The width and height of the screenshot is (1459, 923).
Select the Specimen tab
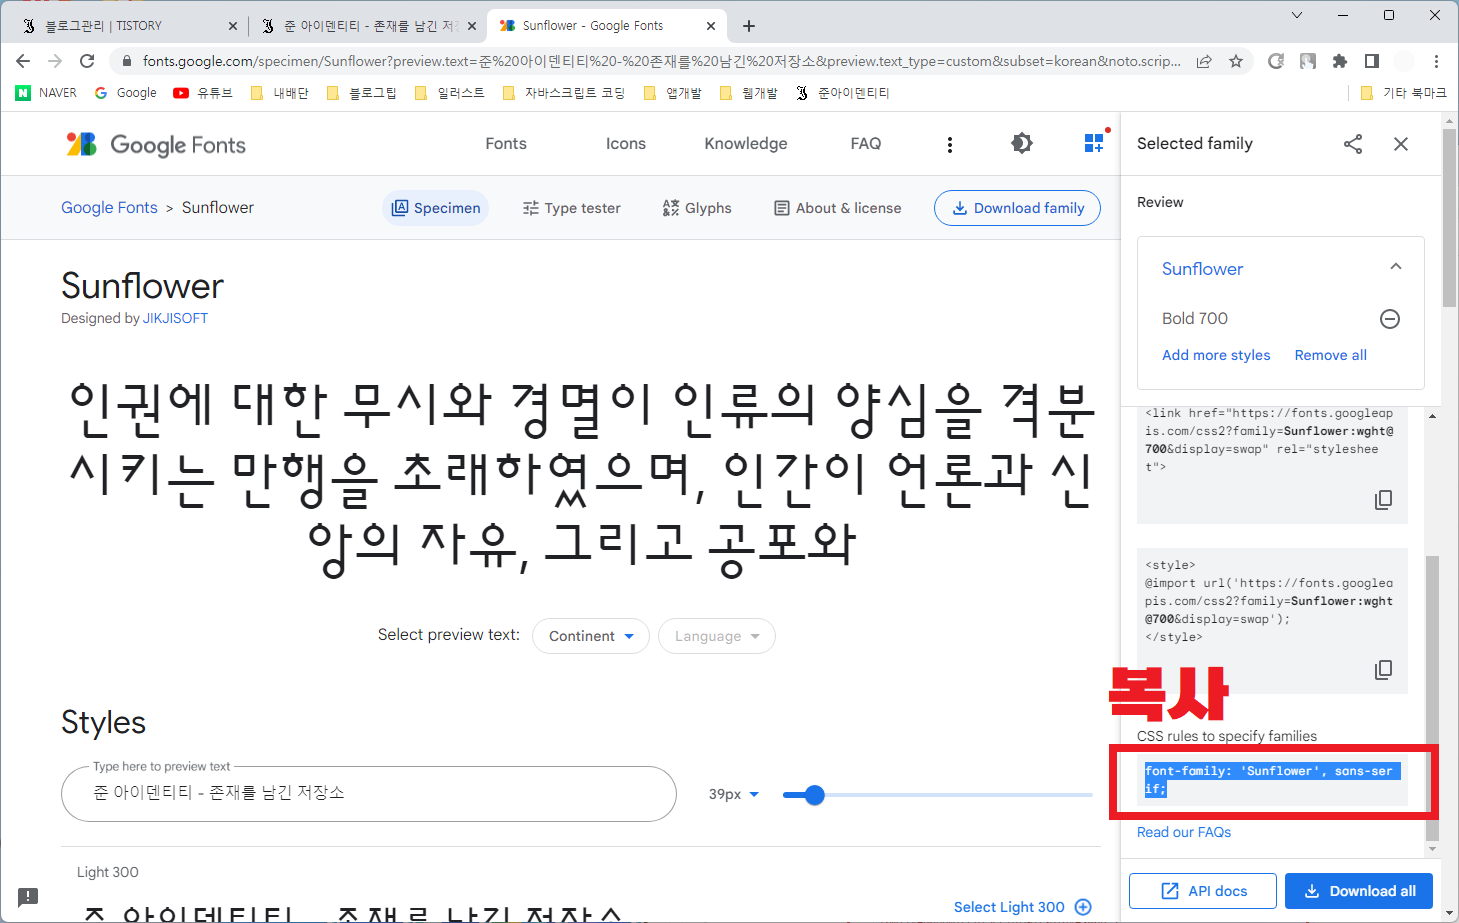pyautogui.click(x=436, y=208)
